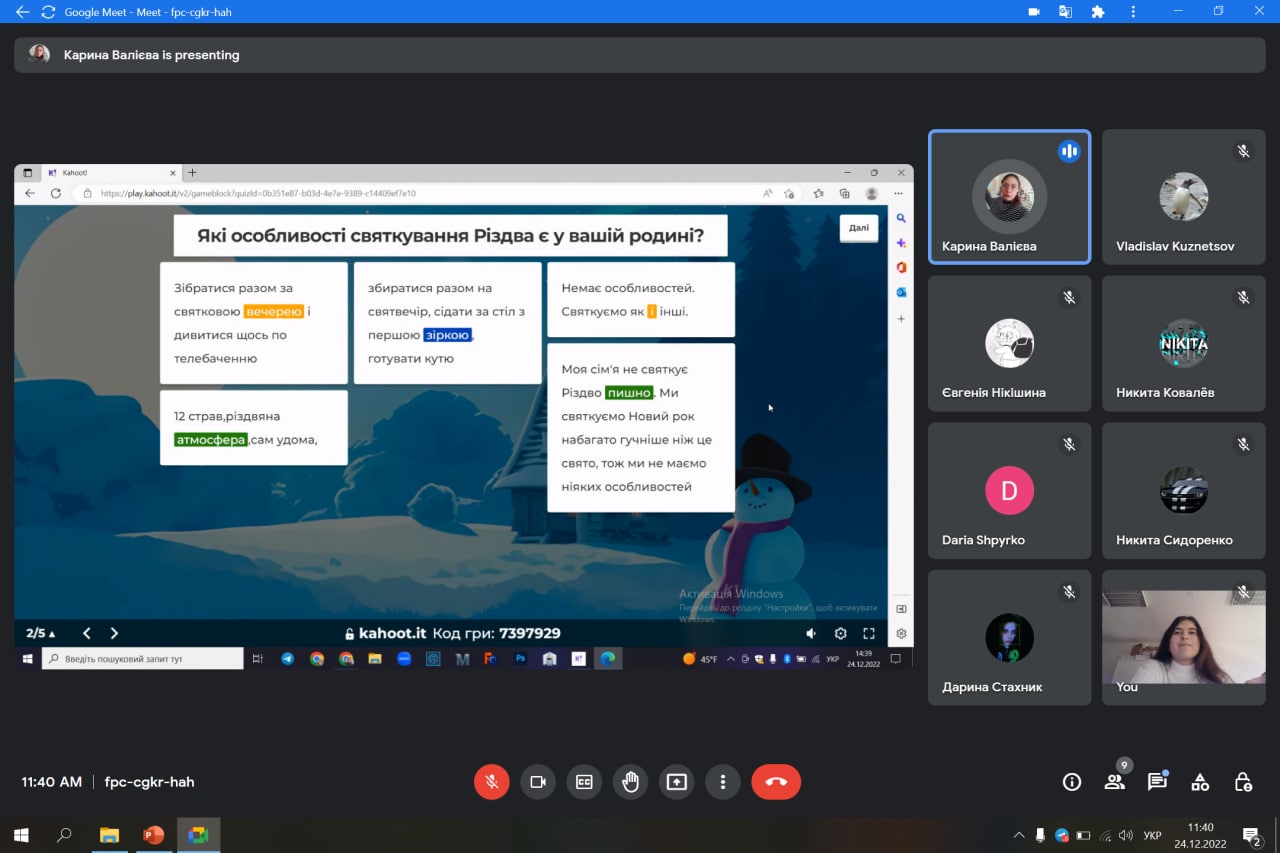Screen dimensions: 1280x853
Task: Open meeting details info icon
Action: pyautogui.click(x=1072, y=782)
